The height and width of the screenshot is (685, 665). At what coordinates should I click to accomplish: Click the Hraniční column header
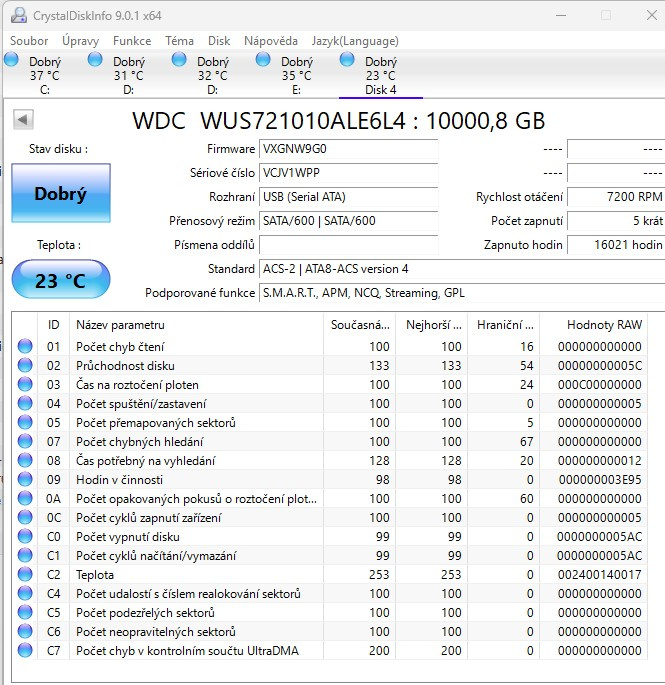coord(504,325)
